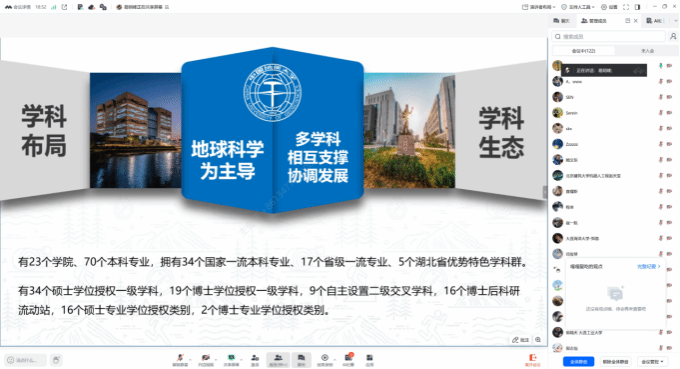Click the search members input field
Screen dimensions: 680x369
coord(608,36)
